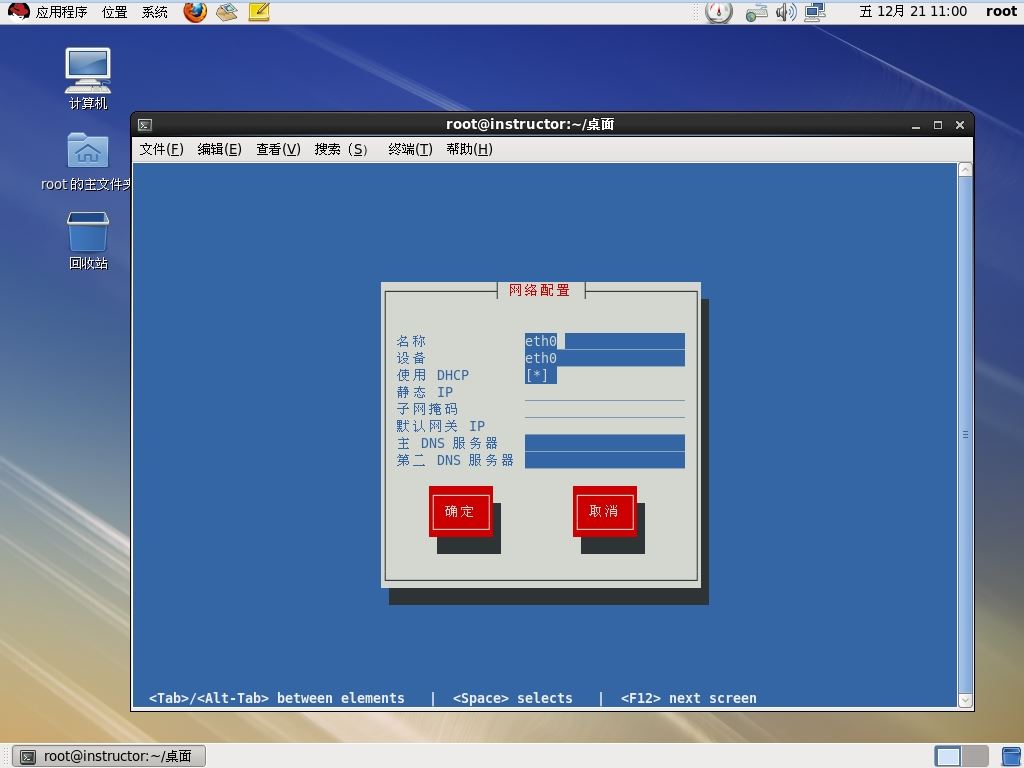This screenshot has width=1024, height=768.
Task: Click the network devices tray icon
Action: point(756,12)
